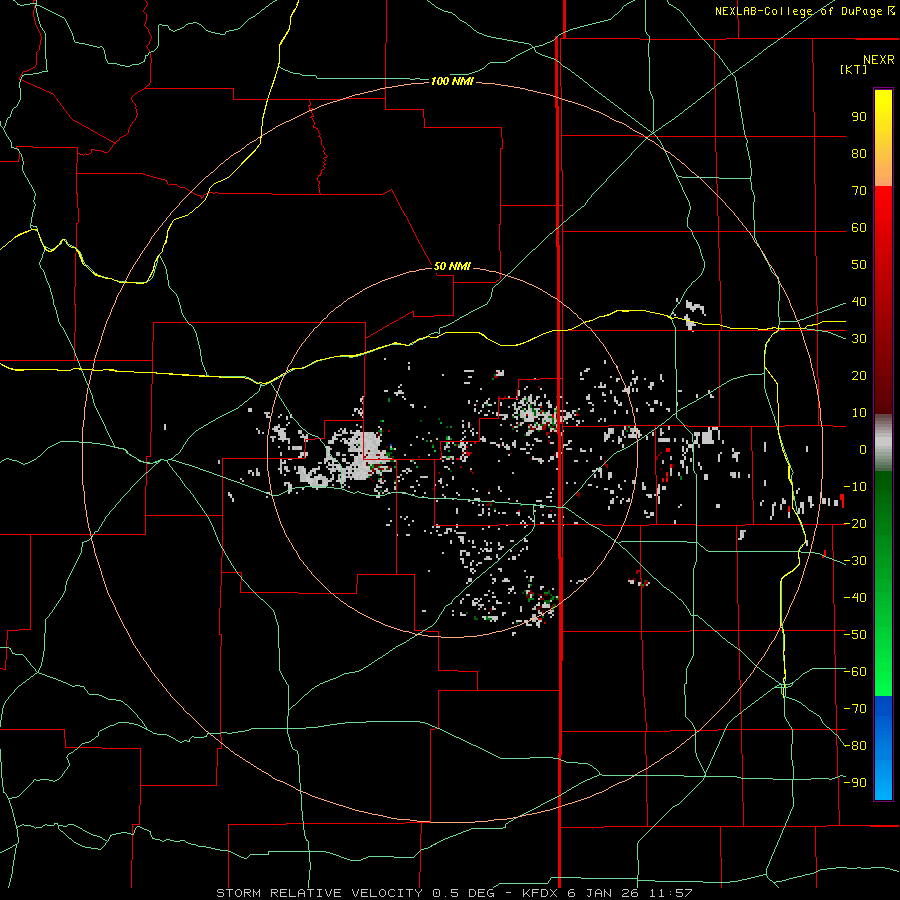
Task: Click the -40 scale value
Action: [855, 598]
